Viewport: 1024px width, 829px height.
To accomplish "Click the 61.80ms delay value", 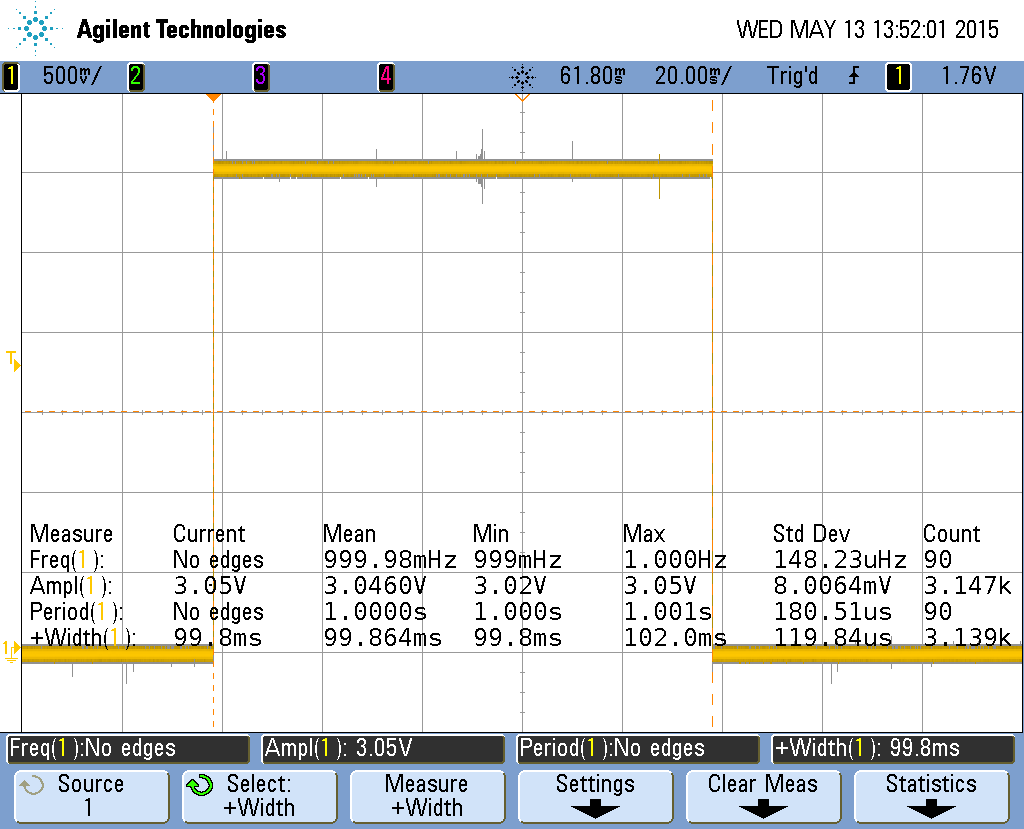I will (592, 76).
